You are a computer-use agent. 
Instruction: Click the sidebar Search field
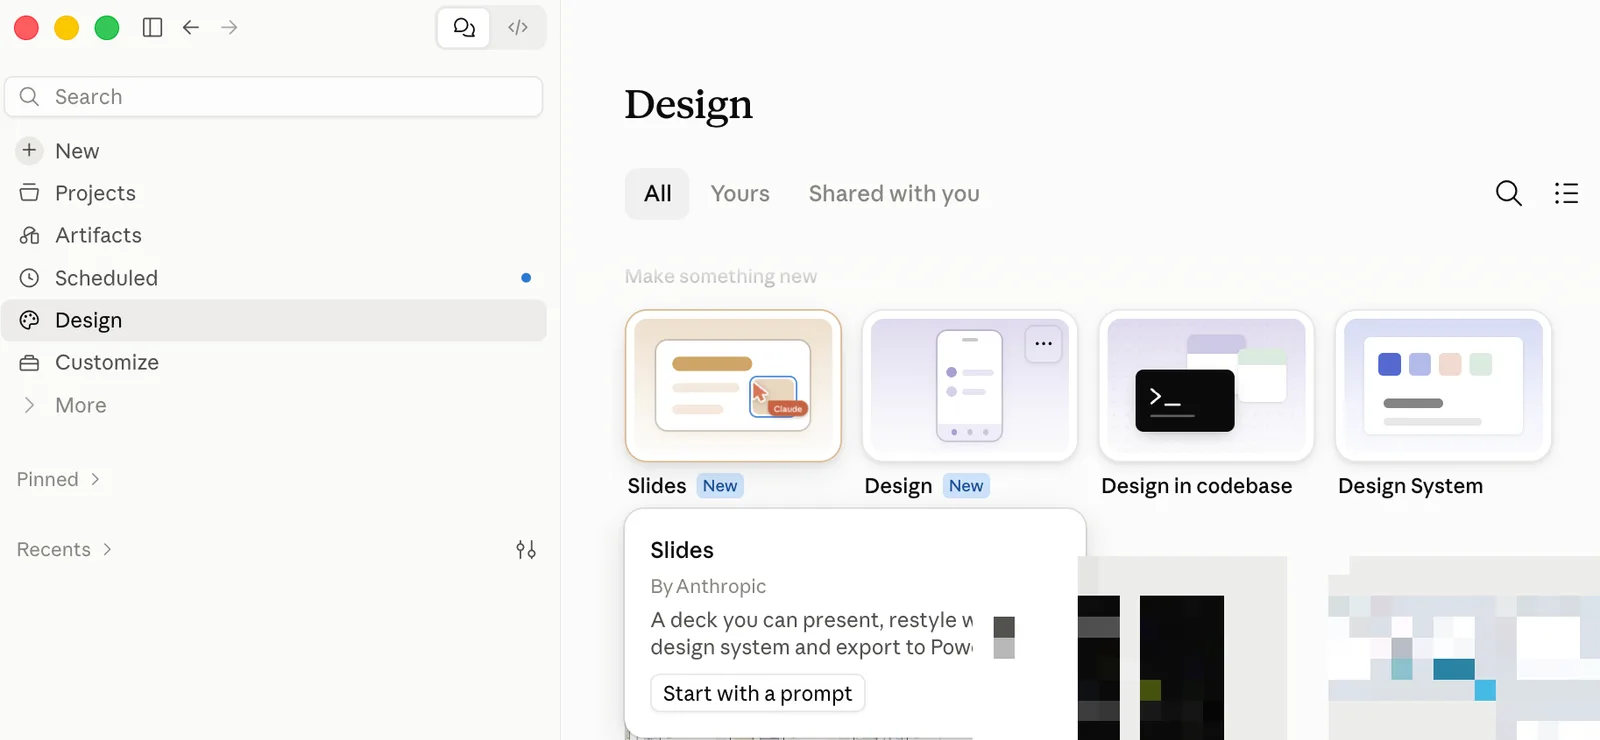(x=274, y=97)
